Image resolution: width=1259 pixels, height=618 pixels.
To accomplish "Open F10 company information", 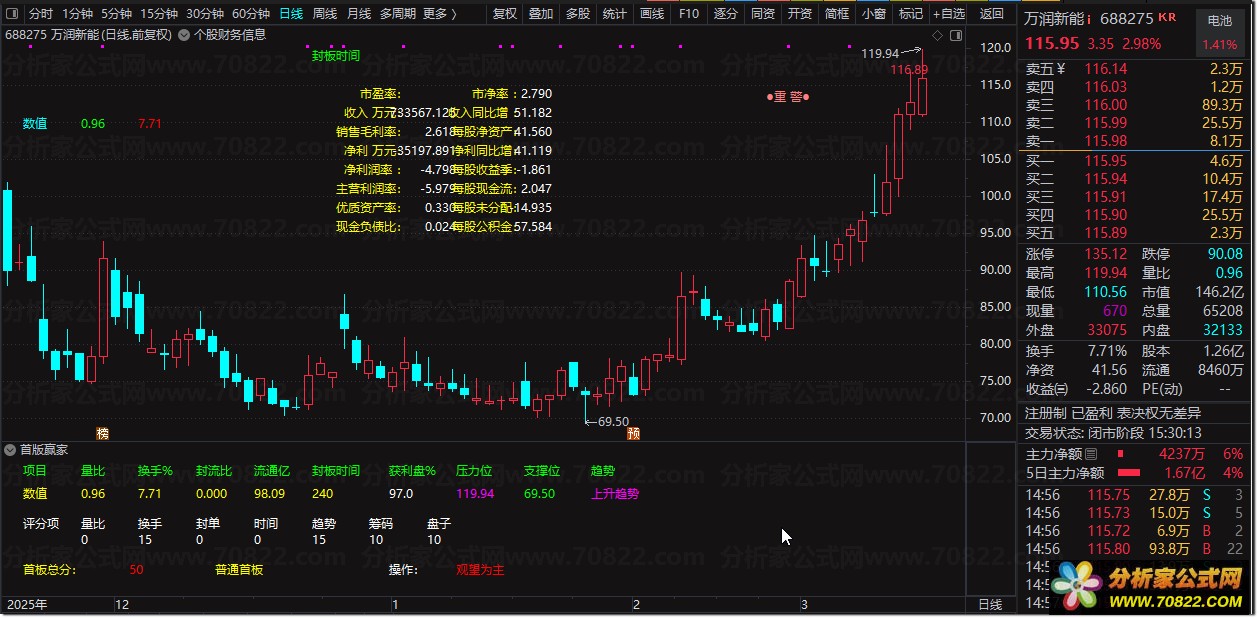I will click(689, 14).
